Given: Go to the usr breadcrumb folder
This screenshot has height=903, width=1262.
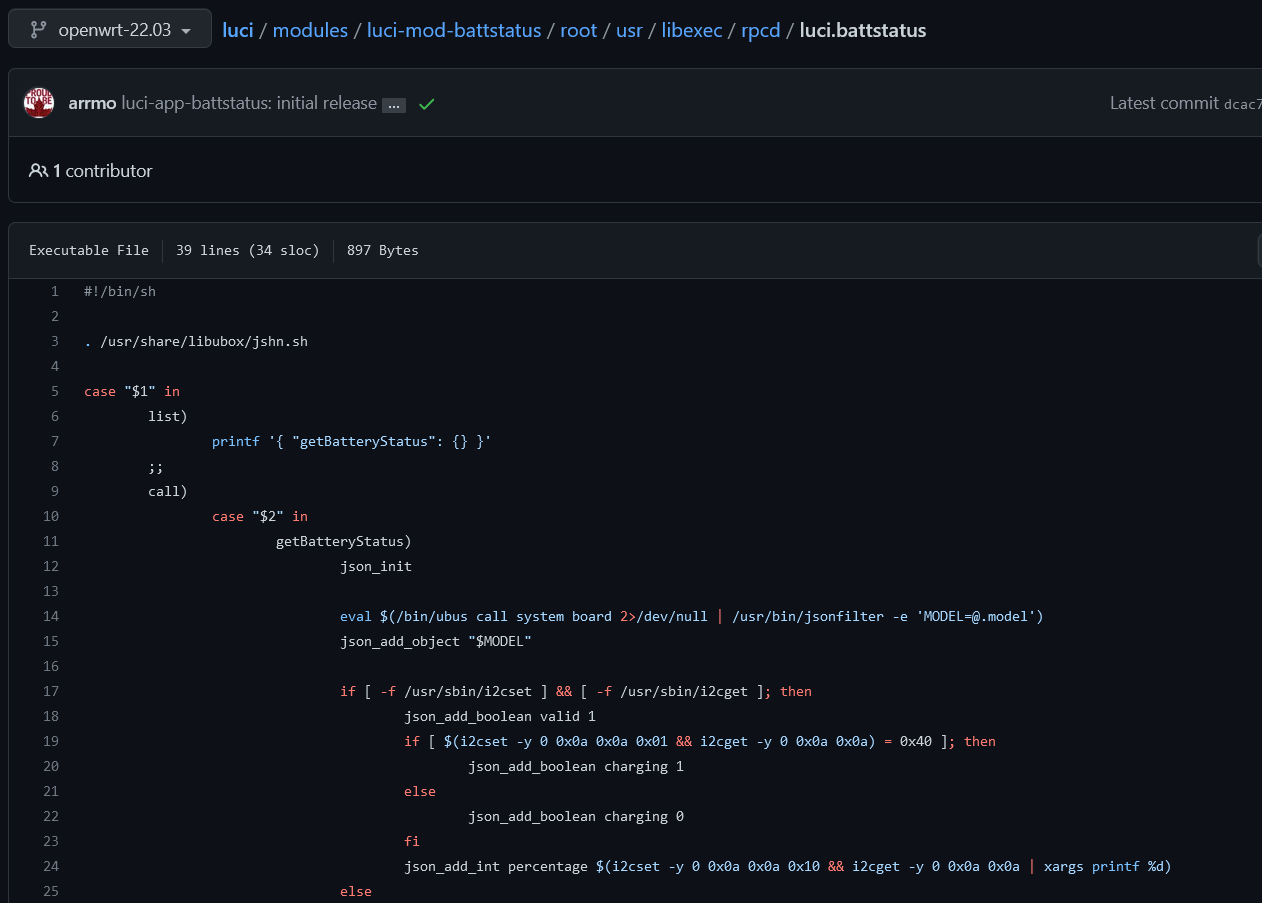Looking at the screenshot, I should tap(629, 30).
